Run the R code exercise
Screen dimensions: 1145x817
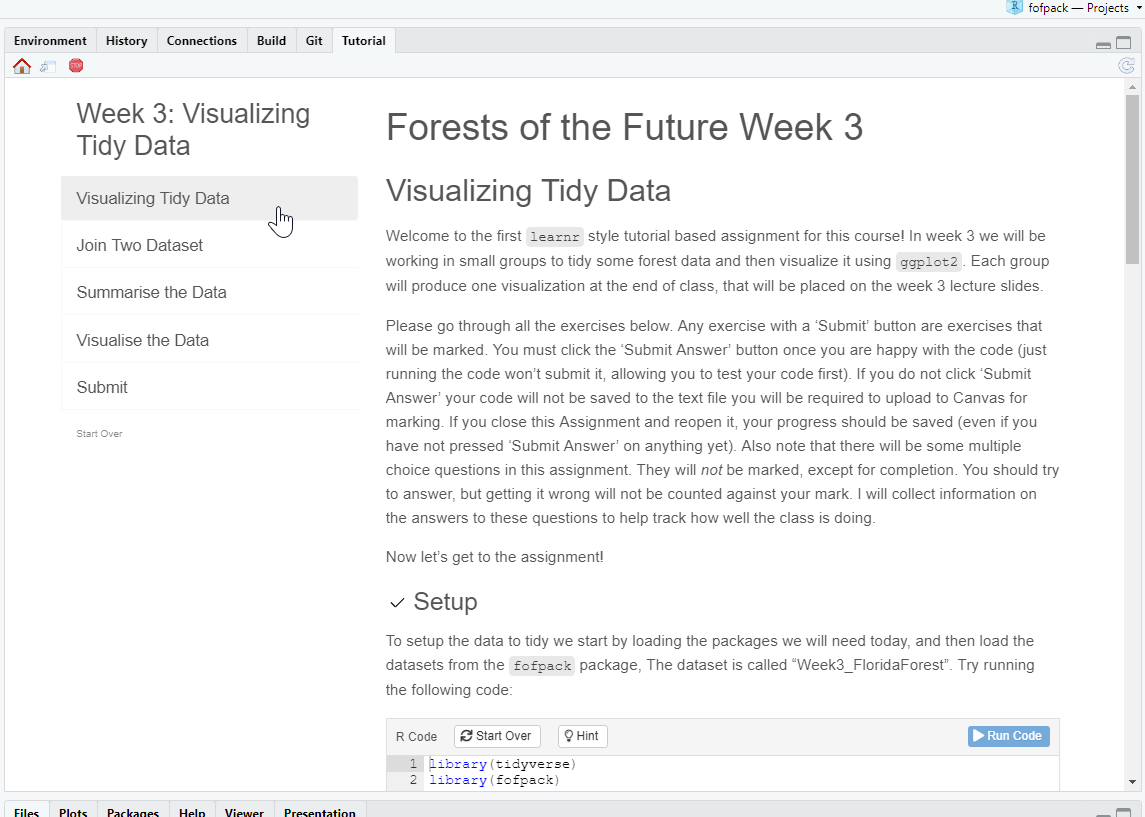click(x=1008, y=736)
